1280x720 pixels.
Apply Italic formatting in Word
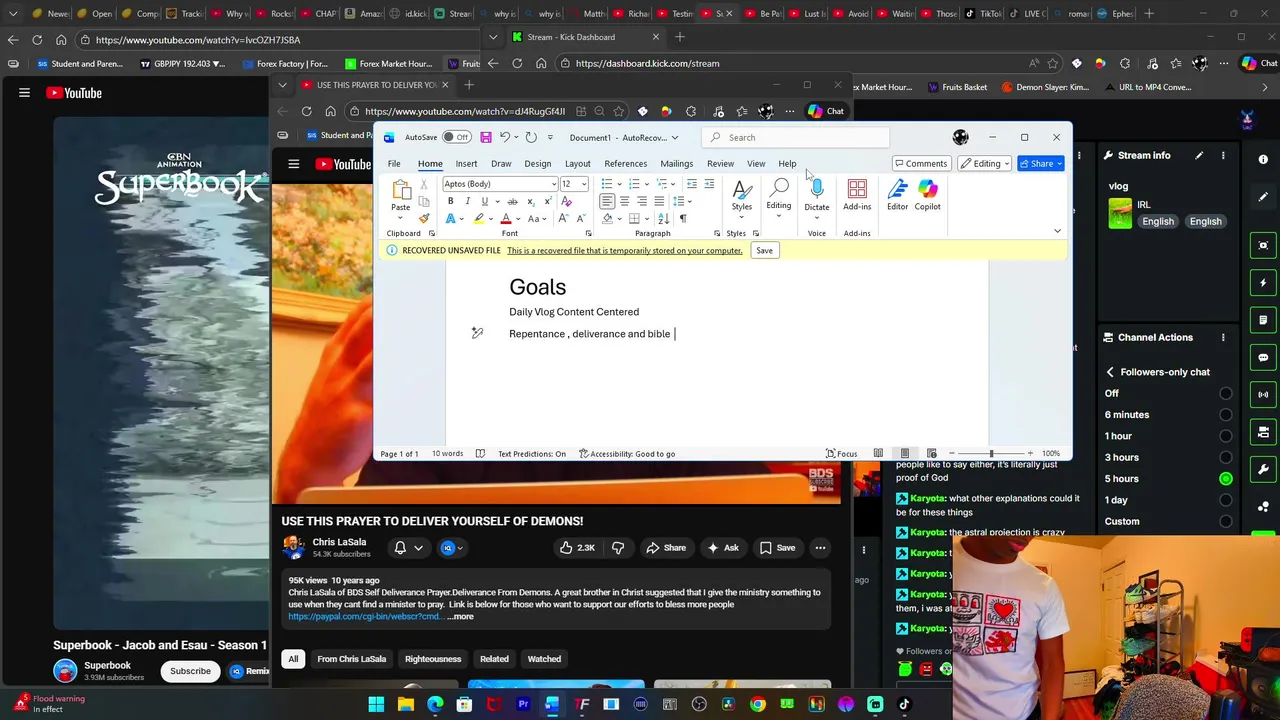[x=468, y=201]
